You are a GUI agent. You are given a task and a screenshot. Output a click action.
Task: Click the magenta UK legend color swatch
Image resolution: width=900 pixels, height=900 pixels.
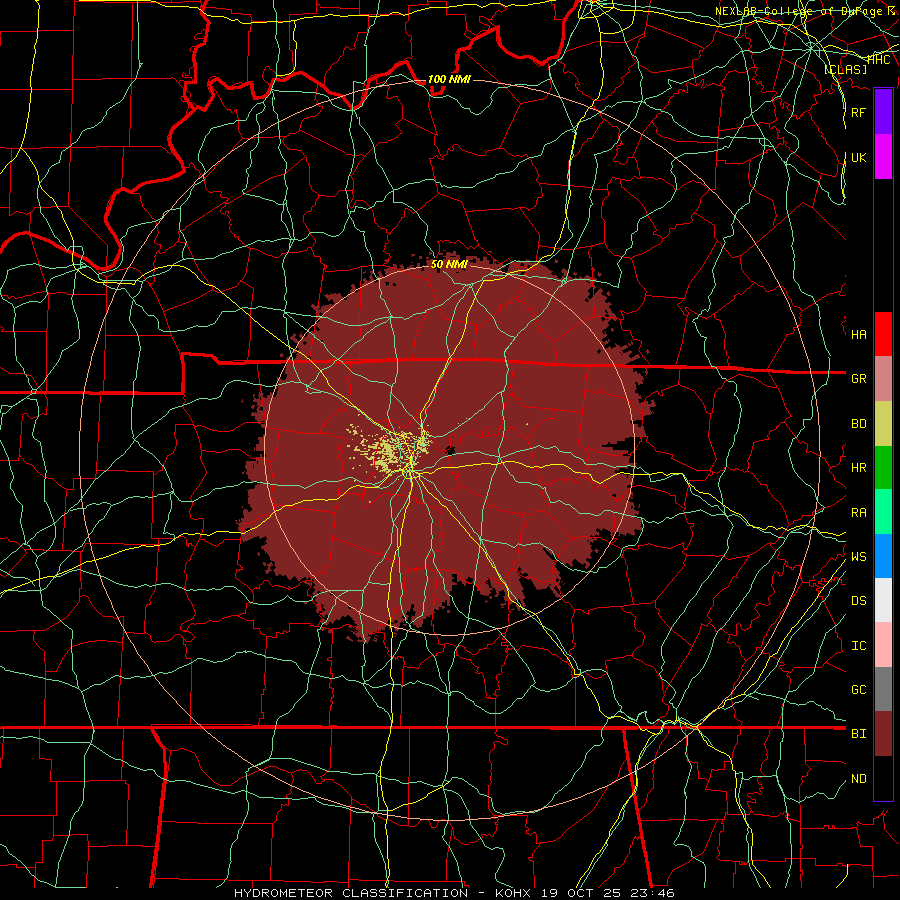(x=883, y=157)
